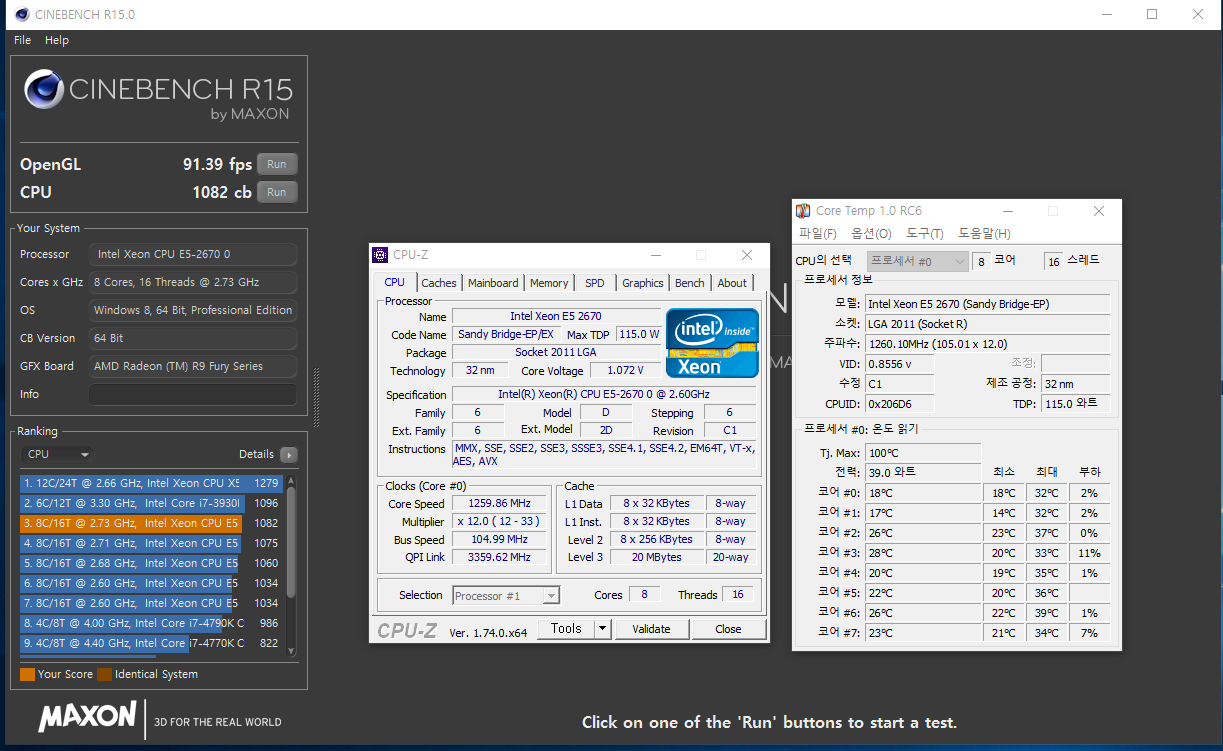The image size is (1223, 751).
Task: Switch to the CPU tab in CPU-Z
Action: point(394,283)
